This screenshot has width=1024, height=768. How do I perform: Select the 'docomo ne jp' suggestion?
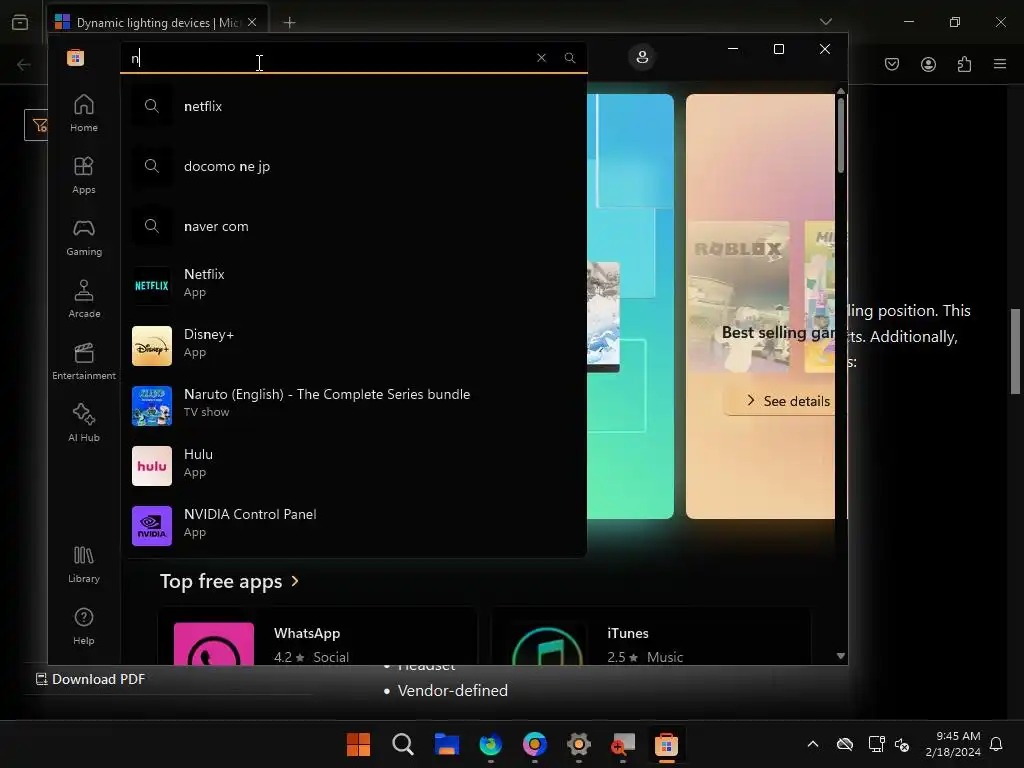click(x=353, y=166)
